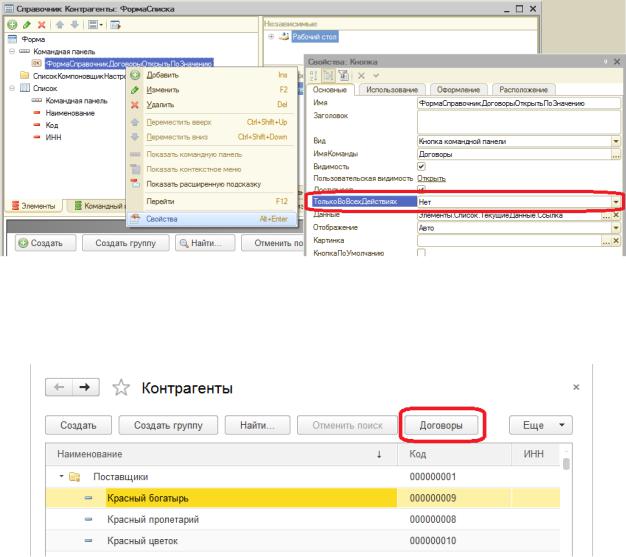Select Наименование element in the form tree
The image size is (626, 557).
pyautogui.click(x=70, y=113)
